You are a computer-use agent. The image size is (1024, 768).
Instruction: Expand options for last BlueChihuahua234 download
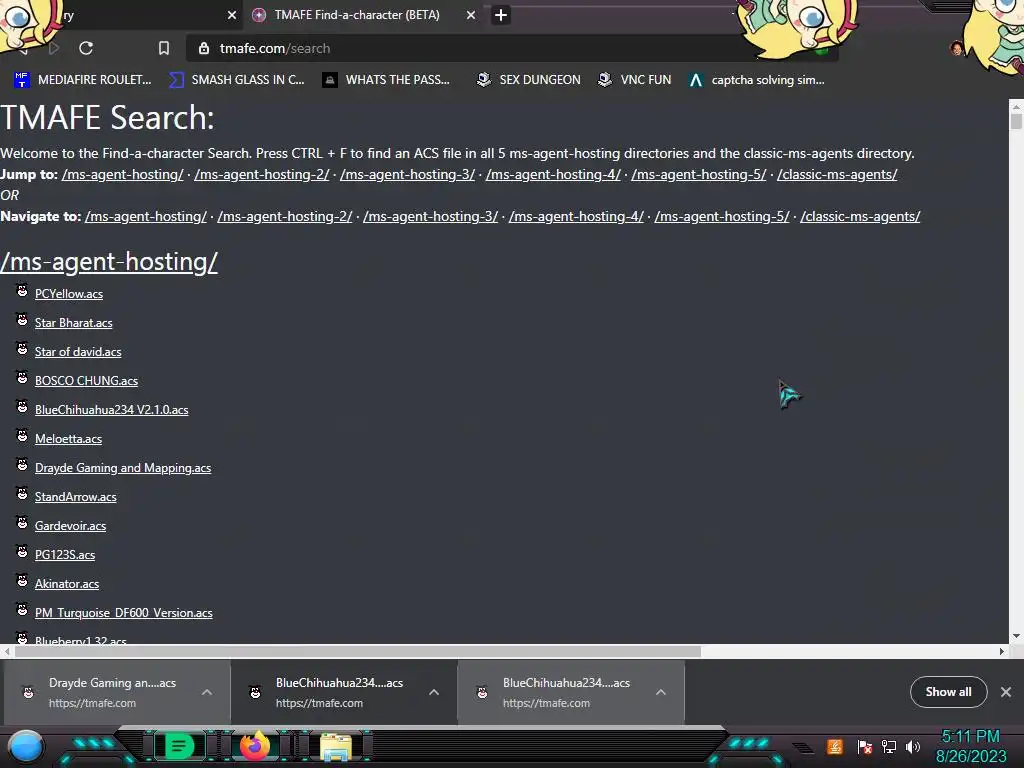[x=661, y=692]
